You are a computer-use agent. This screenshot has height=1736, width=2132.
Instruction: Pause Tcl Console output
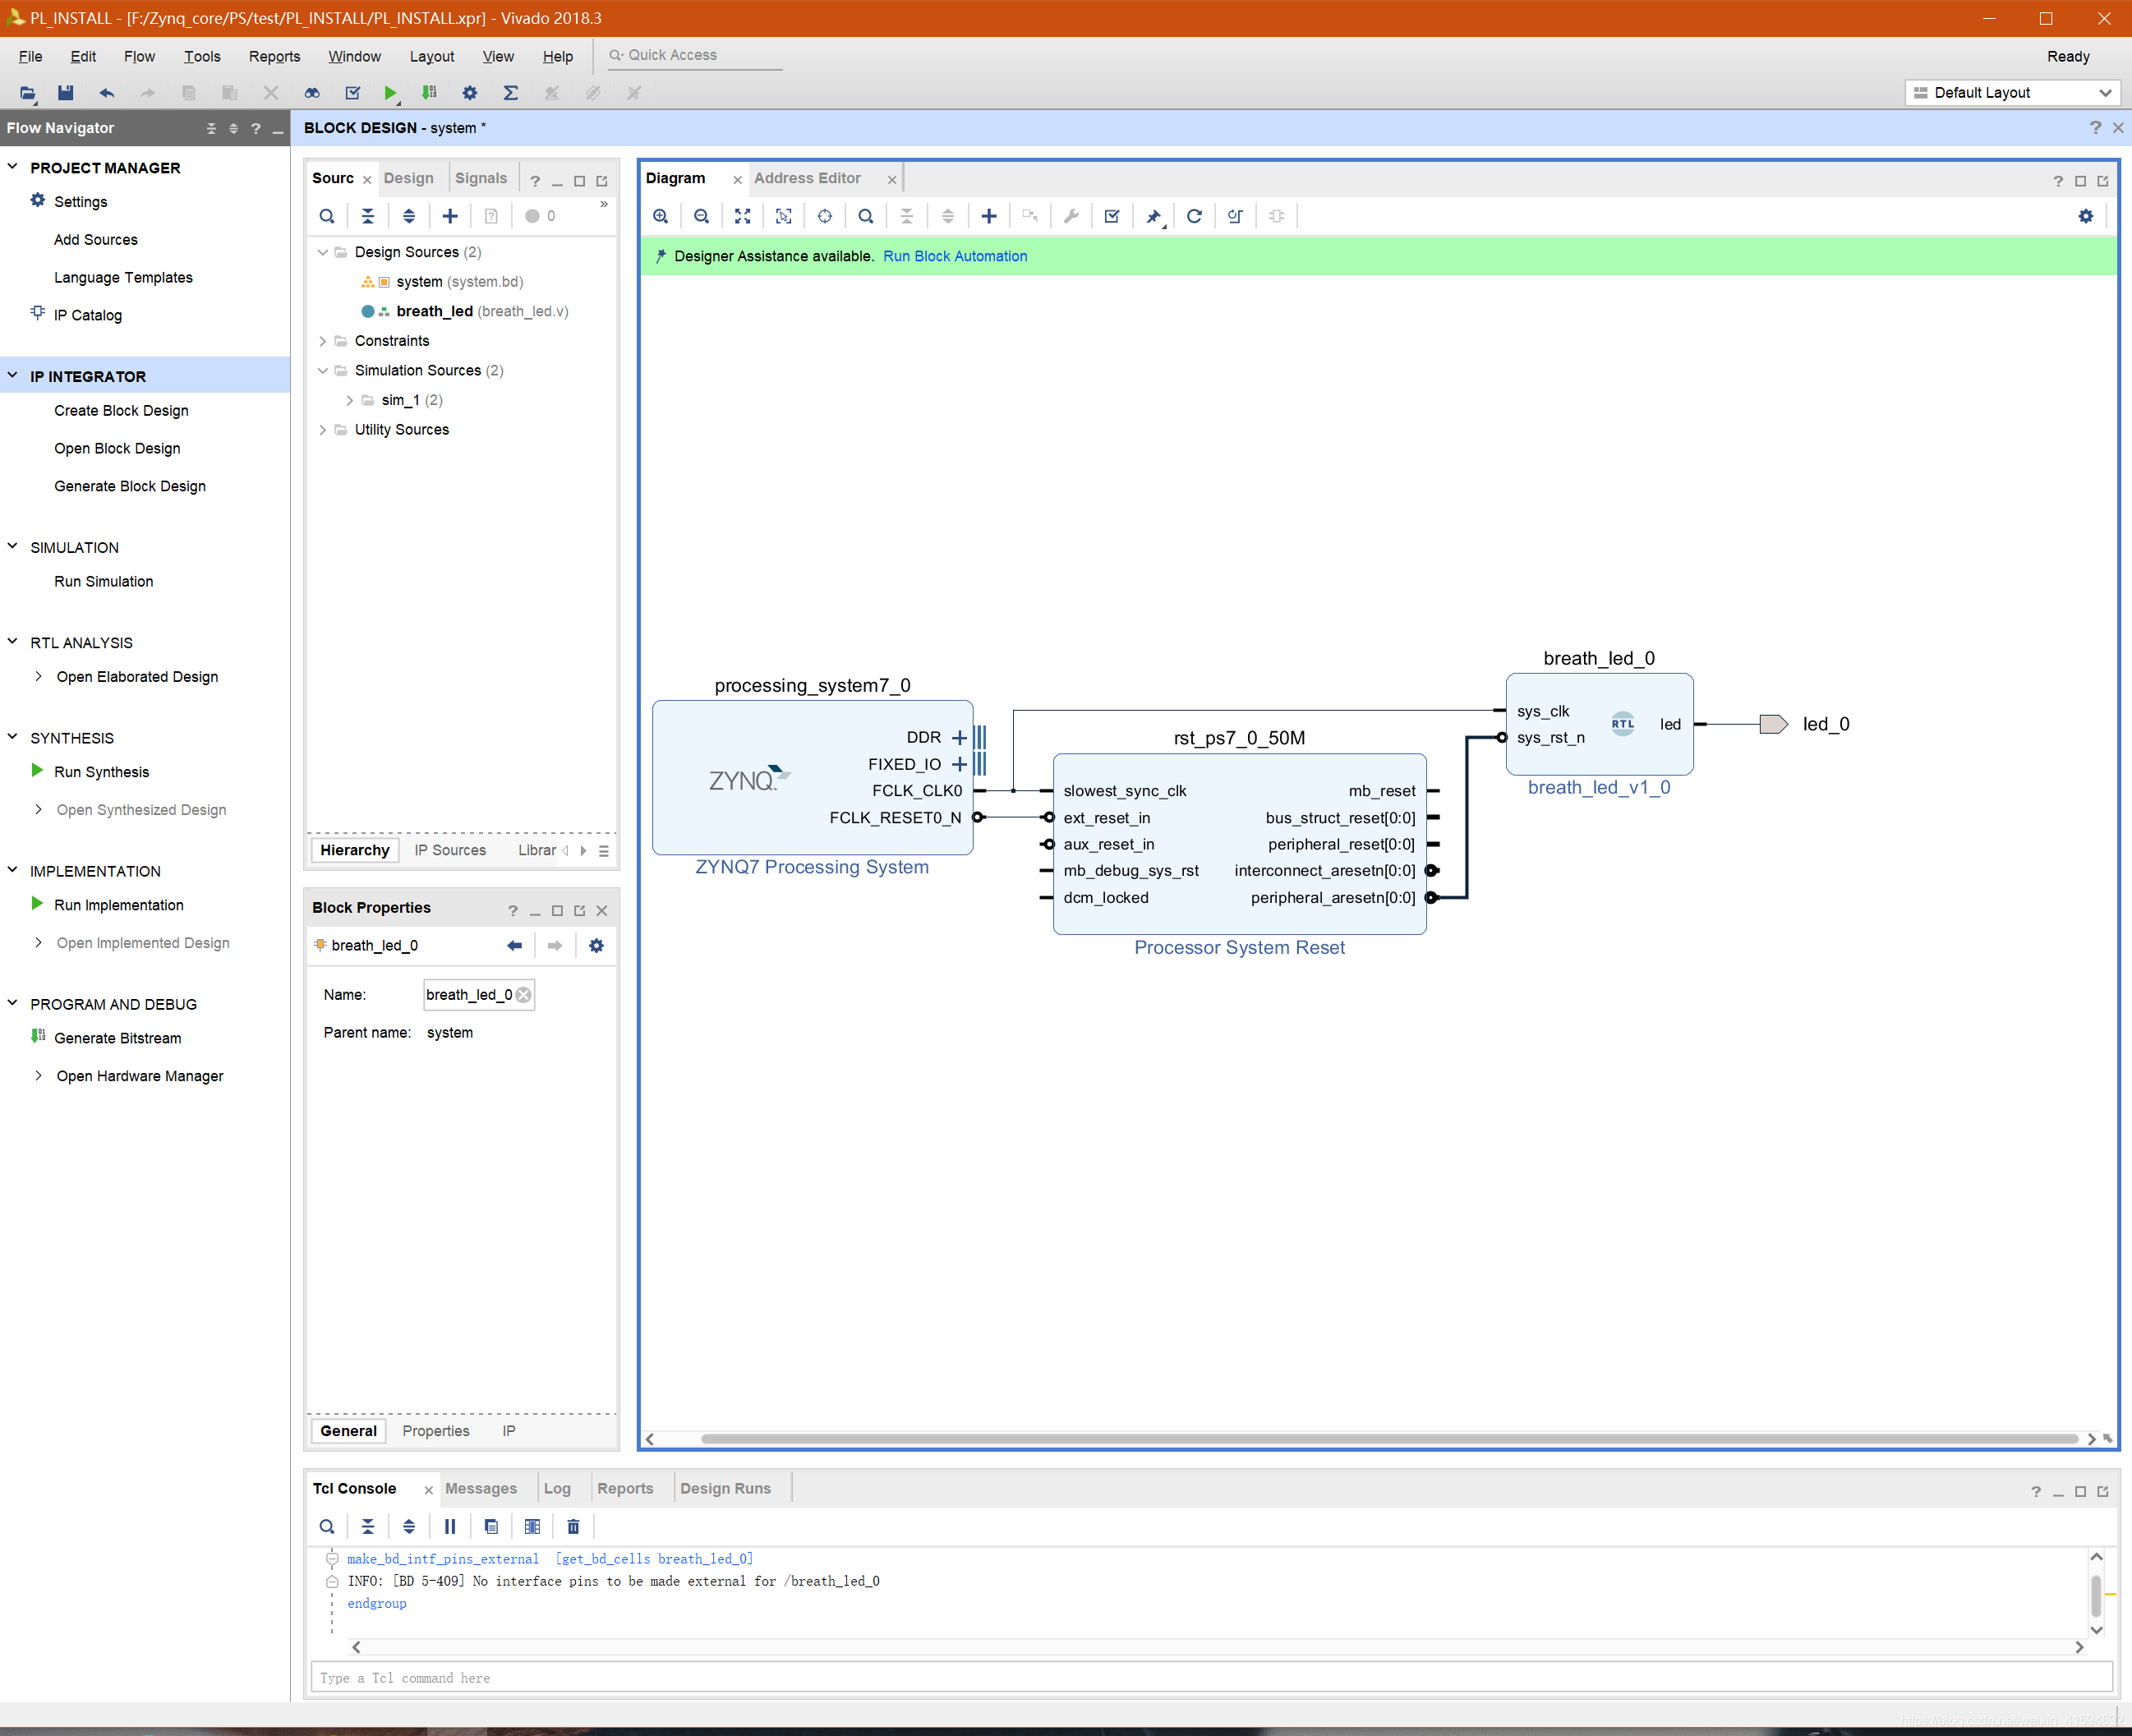coord(450,1526)
